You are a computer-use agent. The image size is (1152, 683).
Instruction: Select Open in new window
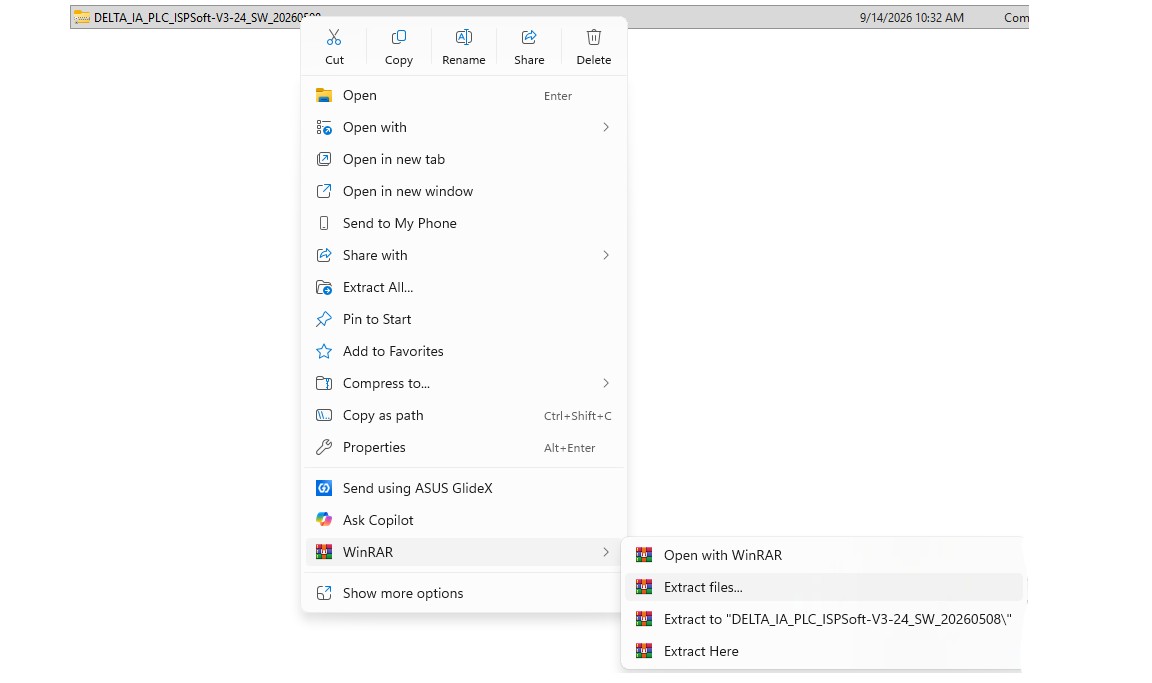tap(464, 192)
